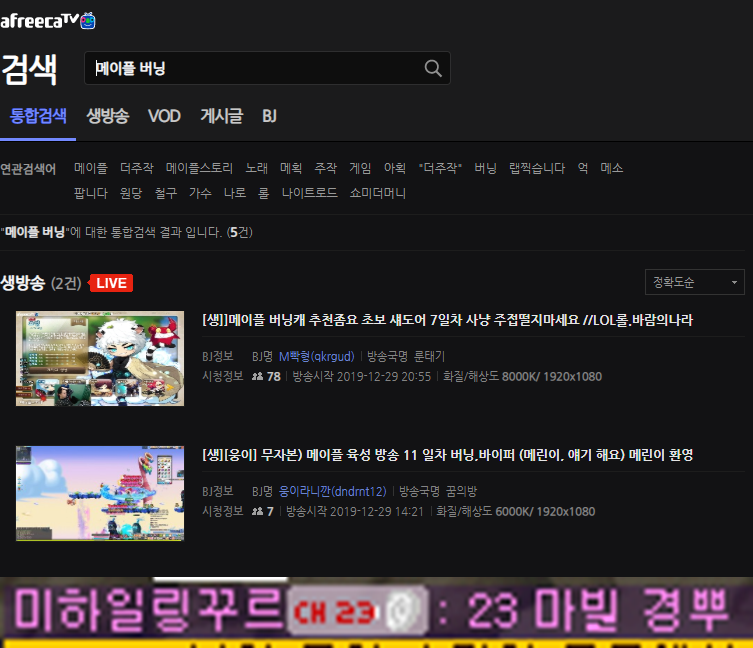The width and height of the screenshot is (753, 648).
Task: Click quality text 6000K/ 1920x1080
Action: [x=545, y=512]
